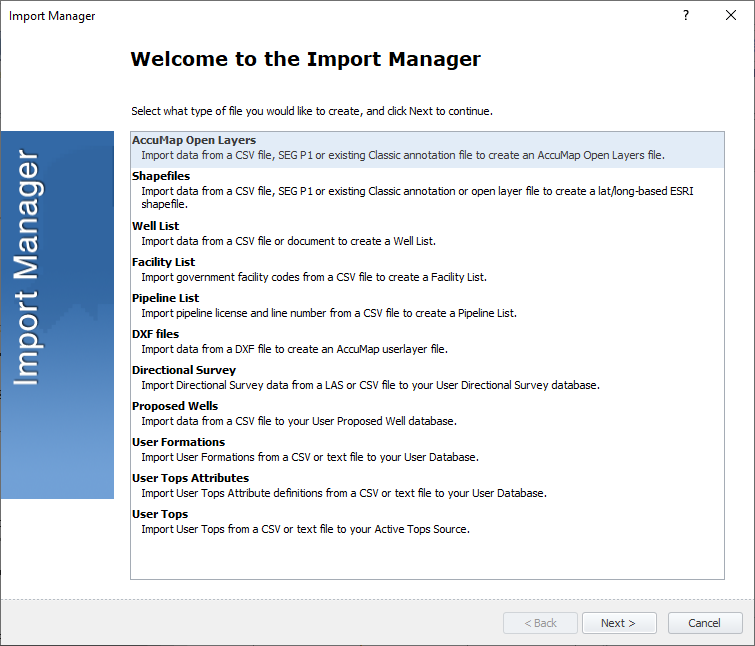Cancel the Import Manager wizard

click(704, 623)
